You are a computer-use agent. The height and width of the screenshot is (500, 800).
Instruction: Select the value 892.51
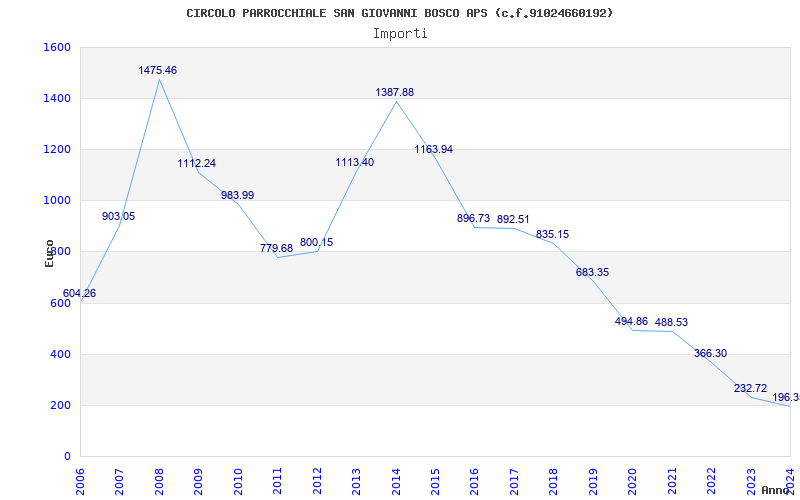pos(513,219)
